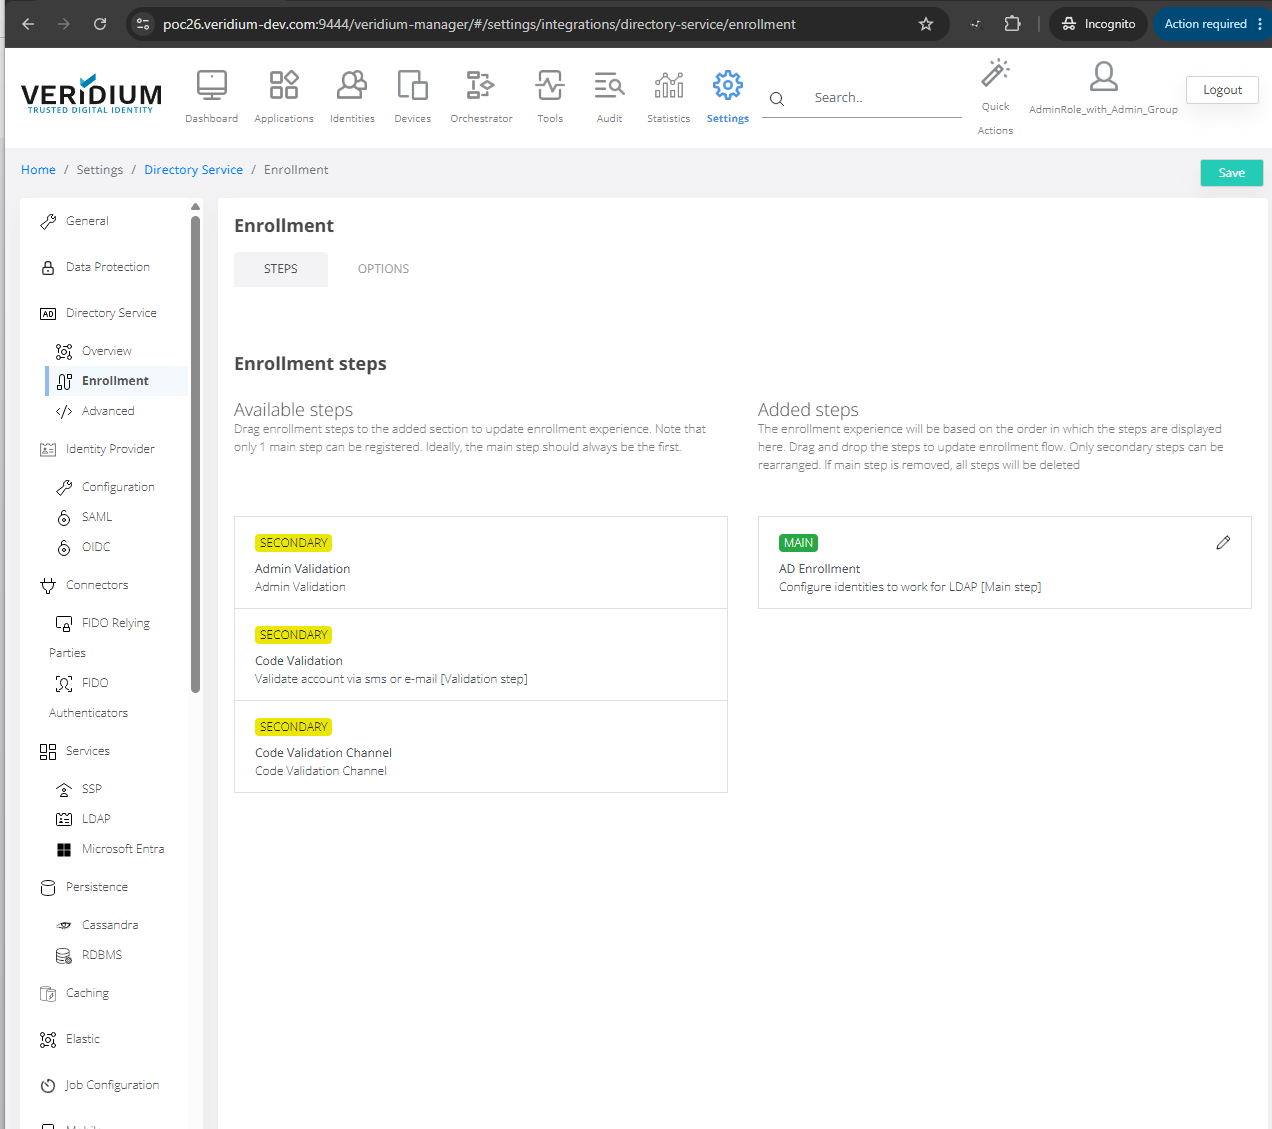The width and height of the screenshot is (1272, 1129).
Task: Open the Identities people icon
Action: click(352, 85)
